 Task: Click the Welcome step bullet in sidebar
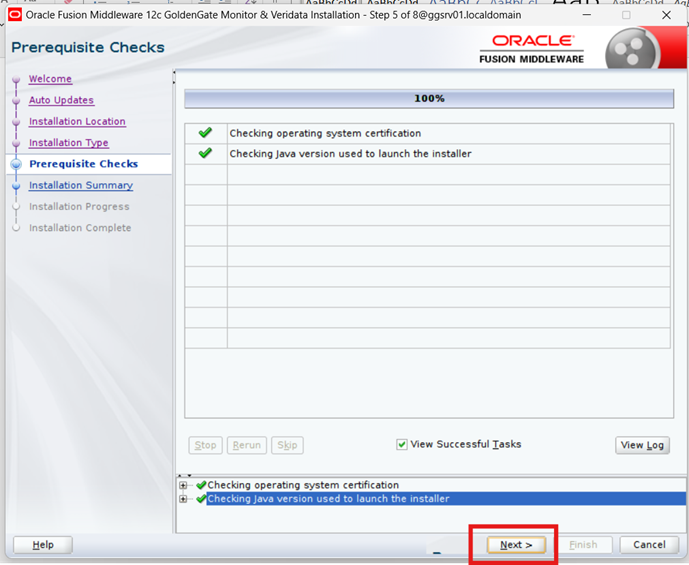point(16,80)
